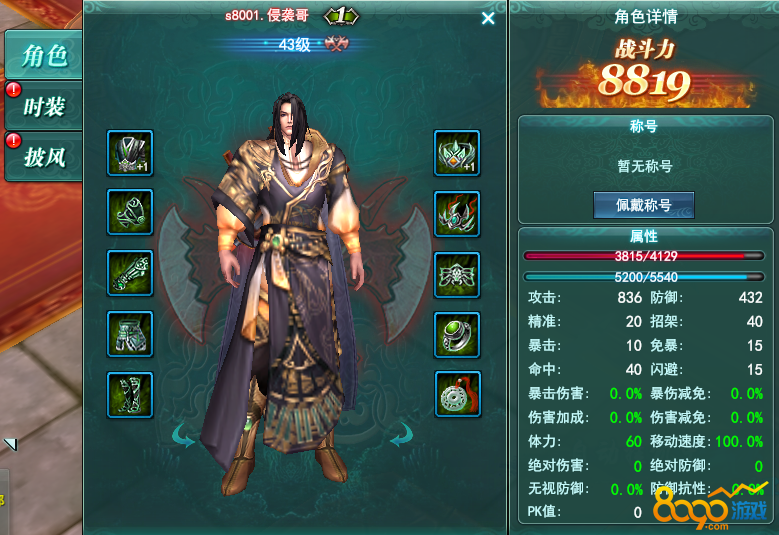This screenshot has width=779, height=535.
Task: Select the crown helmet equipment slot
Action: [x=457, y=153]
